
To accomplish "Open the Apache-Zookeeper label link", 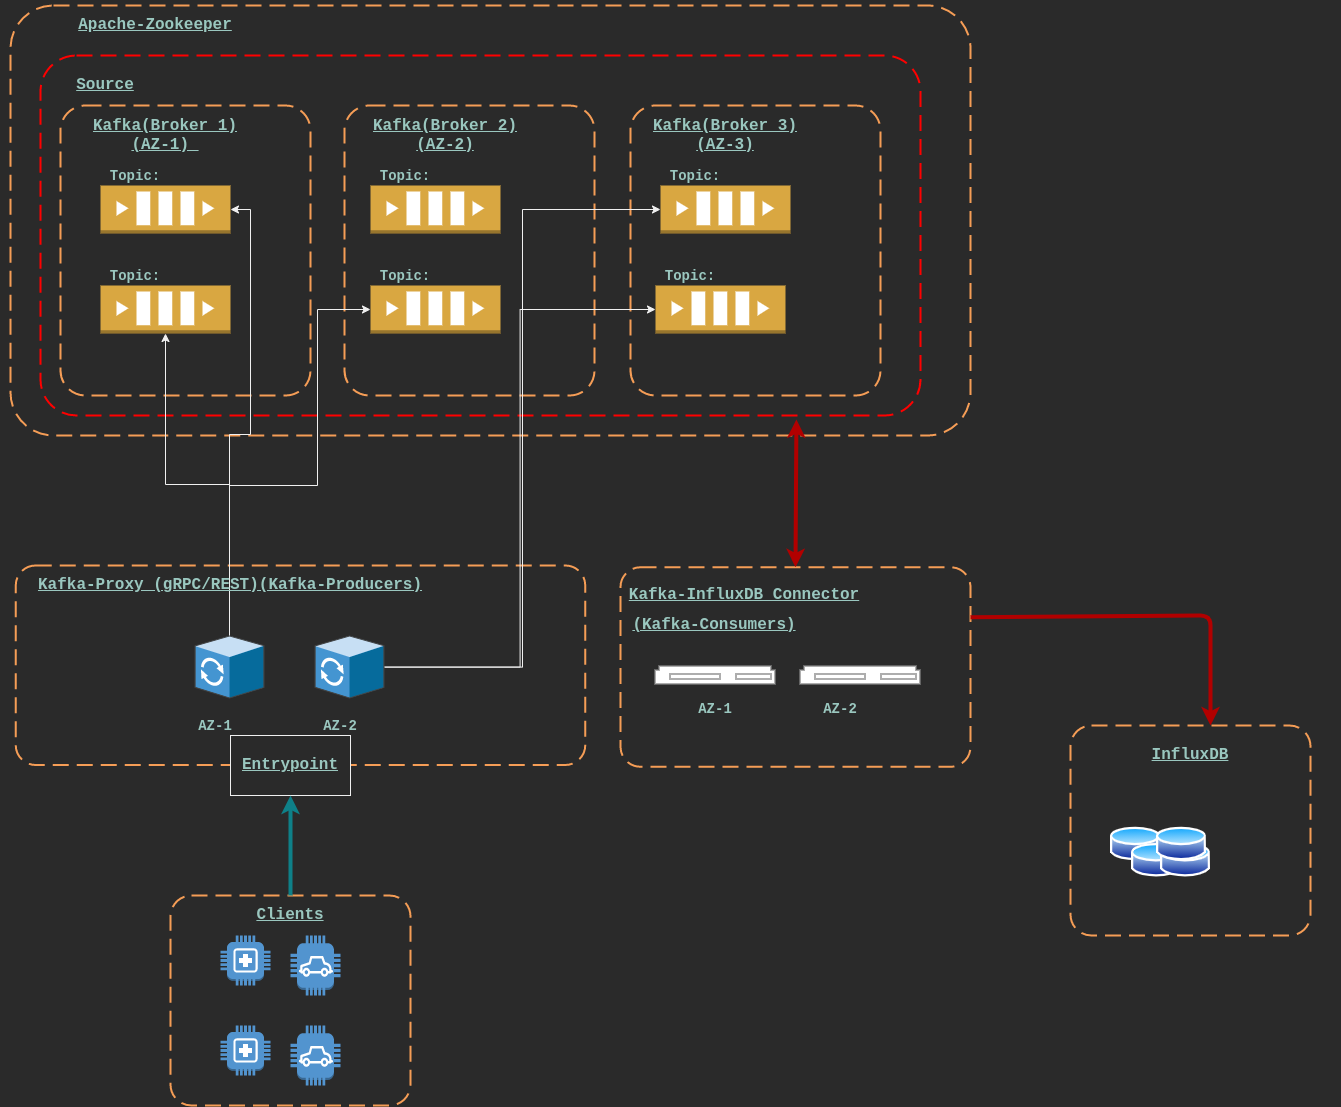I will tap(155, 24).
